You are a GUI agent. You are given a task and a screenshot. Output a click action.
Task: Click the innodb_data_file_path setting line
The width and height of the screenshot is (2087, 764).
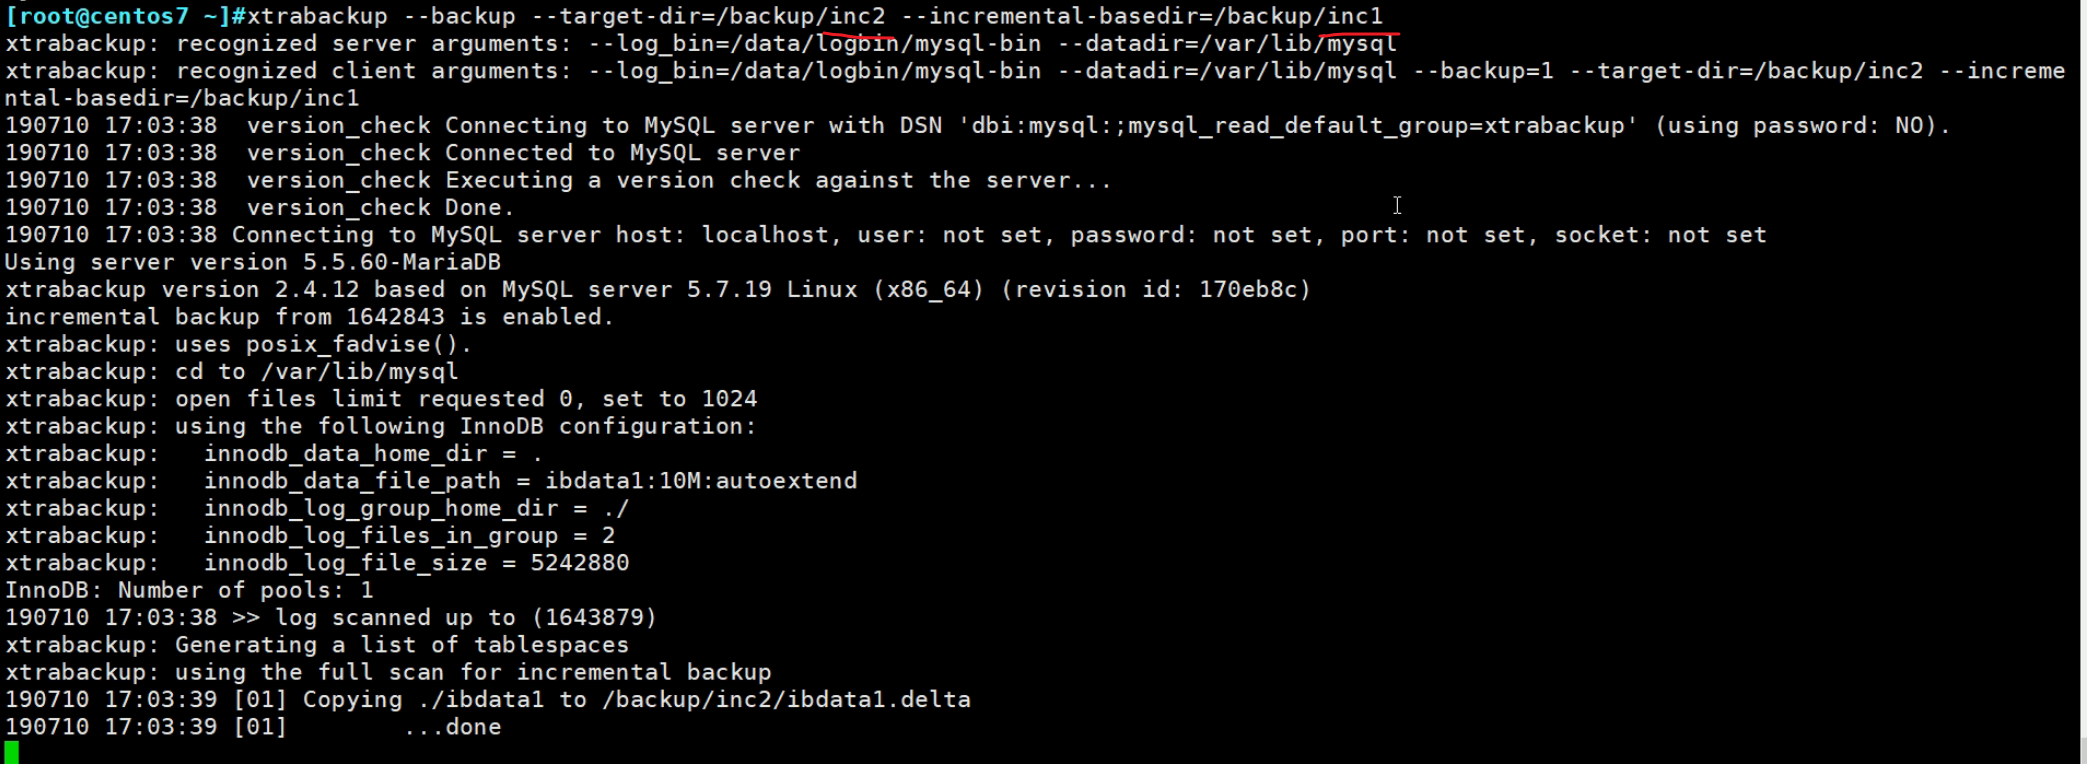[530, 481]
